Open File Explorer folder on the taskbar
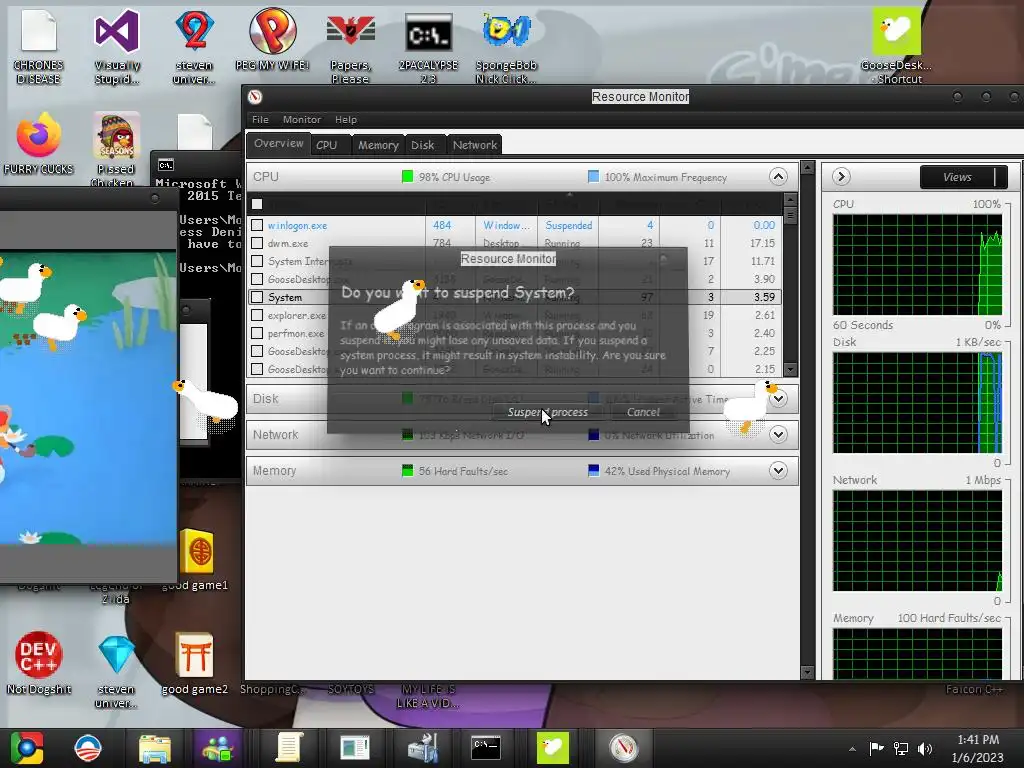 155,748
